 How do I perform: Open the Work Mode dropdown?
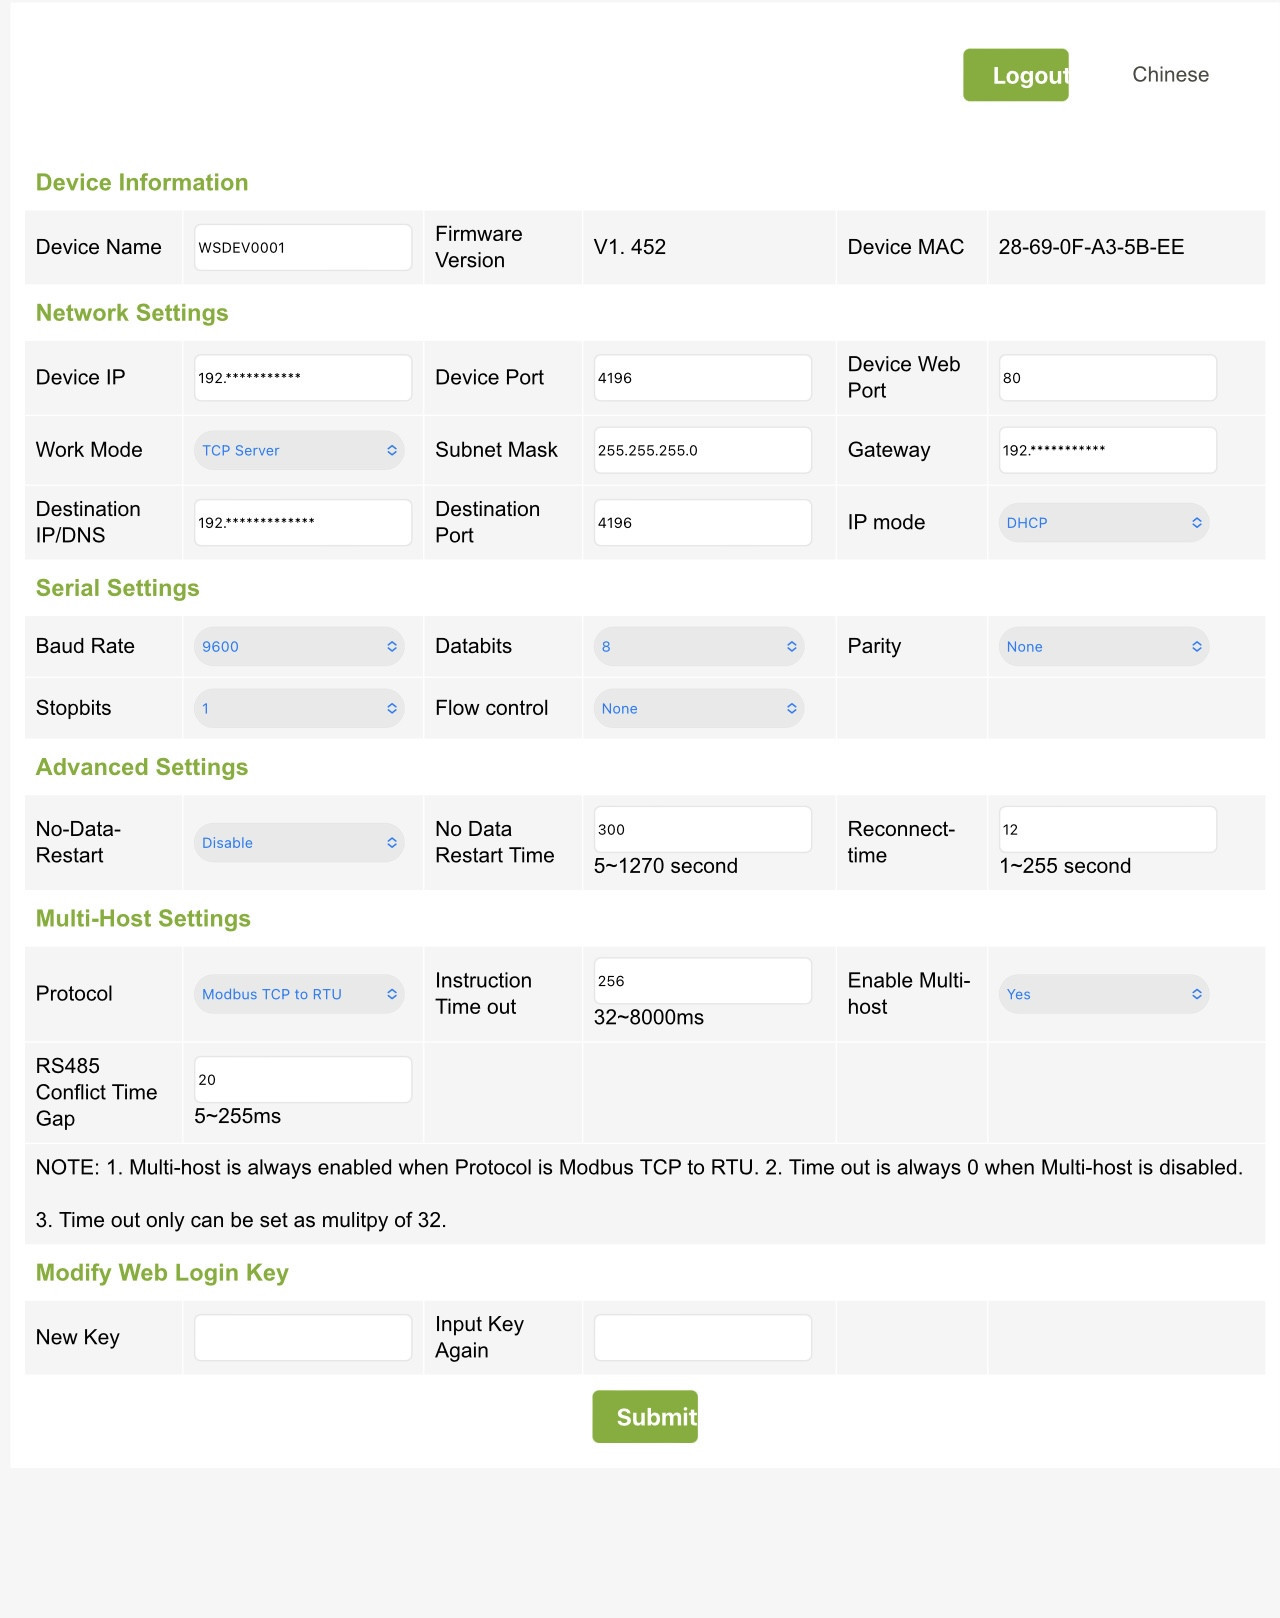(299, 450)
